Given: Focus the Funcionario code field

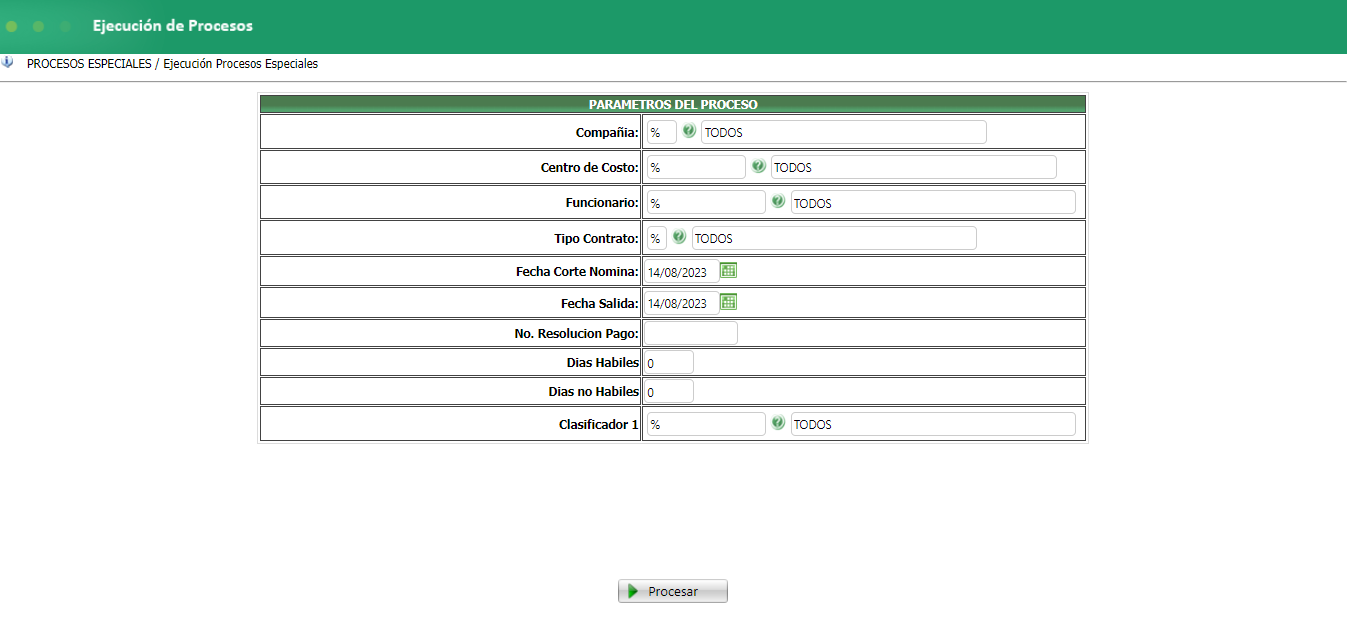Looking at the screenshot, I should (706, 202).
